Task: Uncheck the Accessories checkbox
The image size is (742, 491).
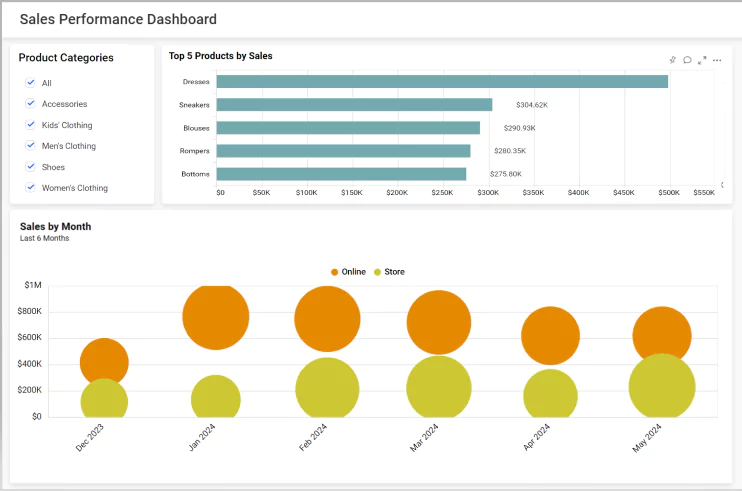Action: [31, 104]
